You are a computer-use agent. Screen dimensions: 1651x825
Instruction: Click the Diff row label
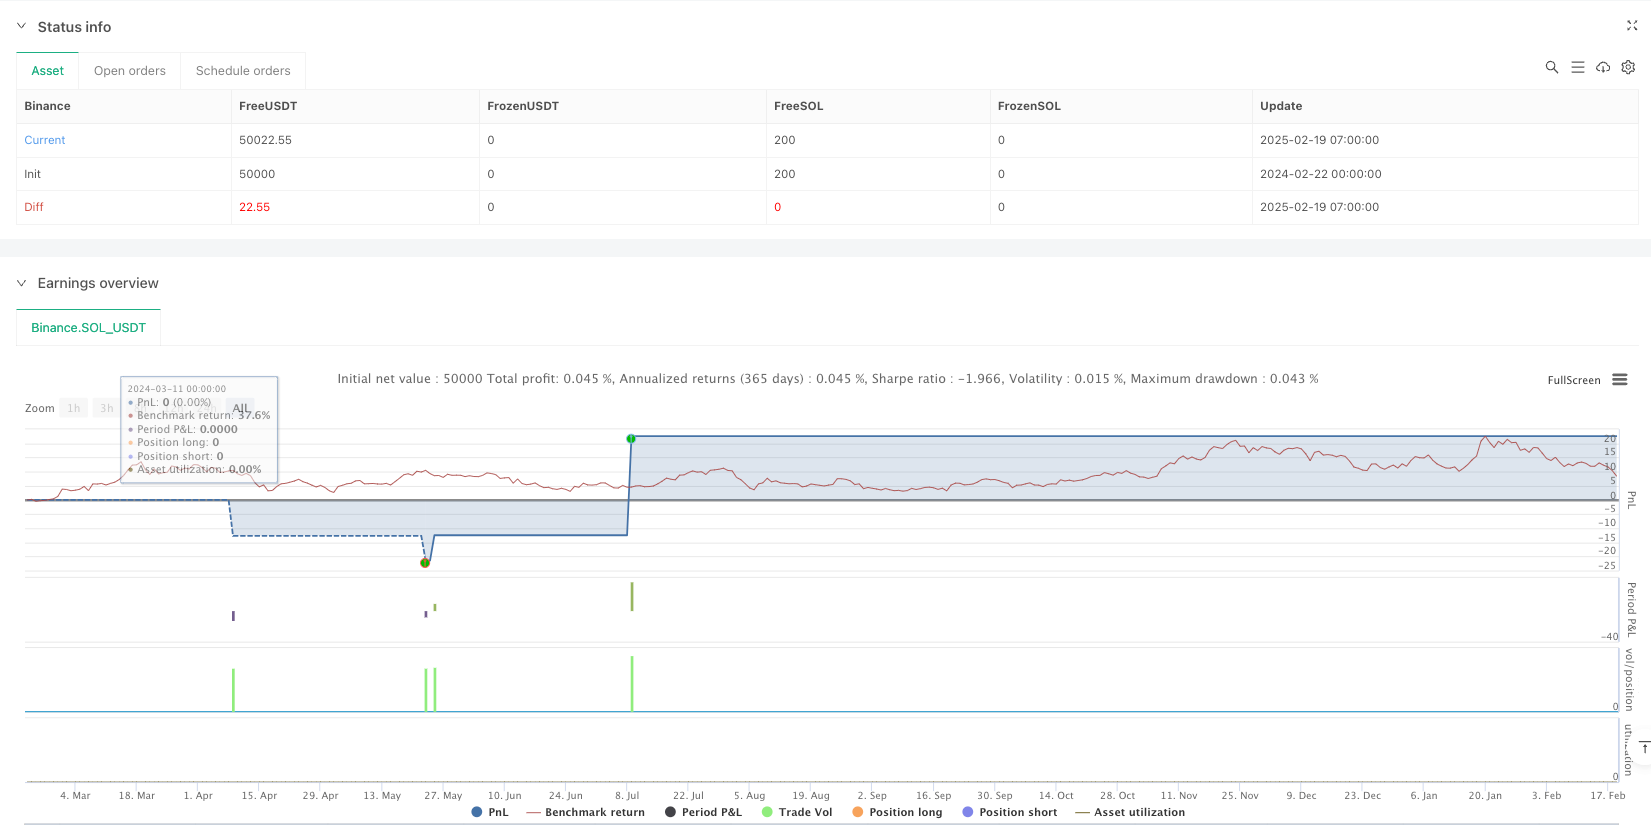[x=34, y=207]
